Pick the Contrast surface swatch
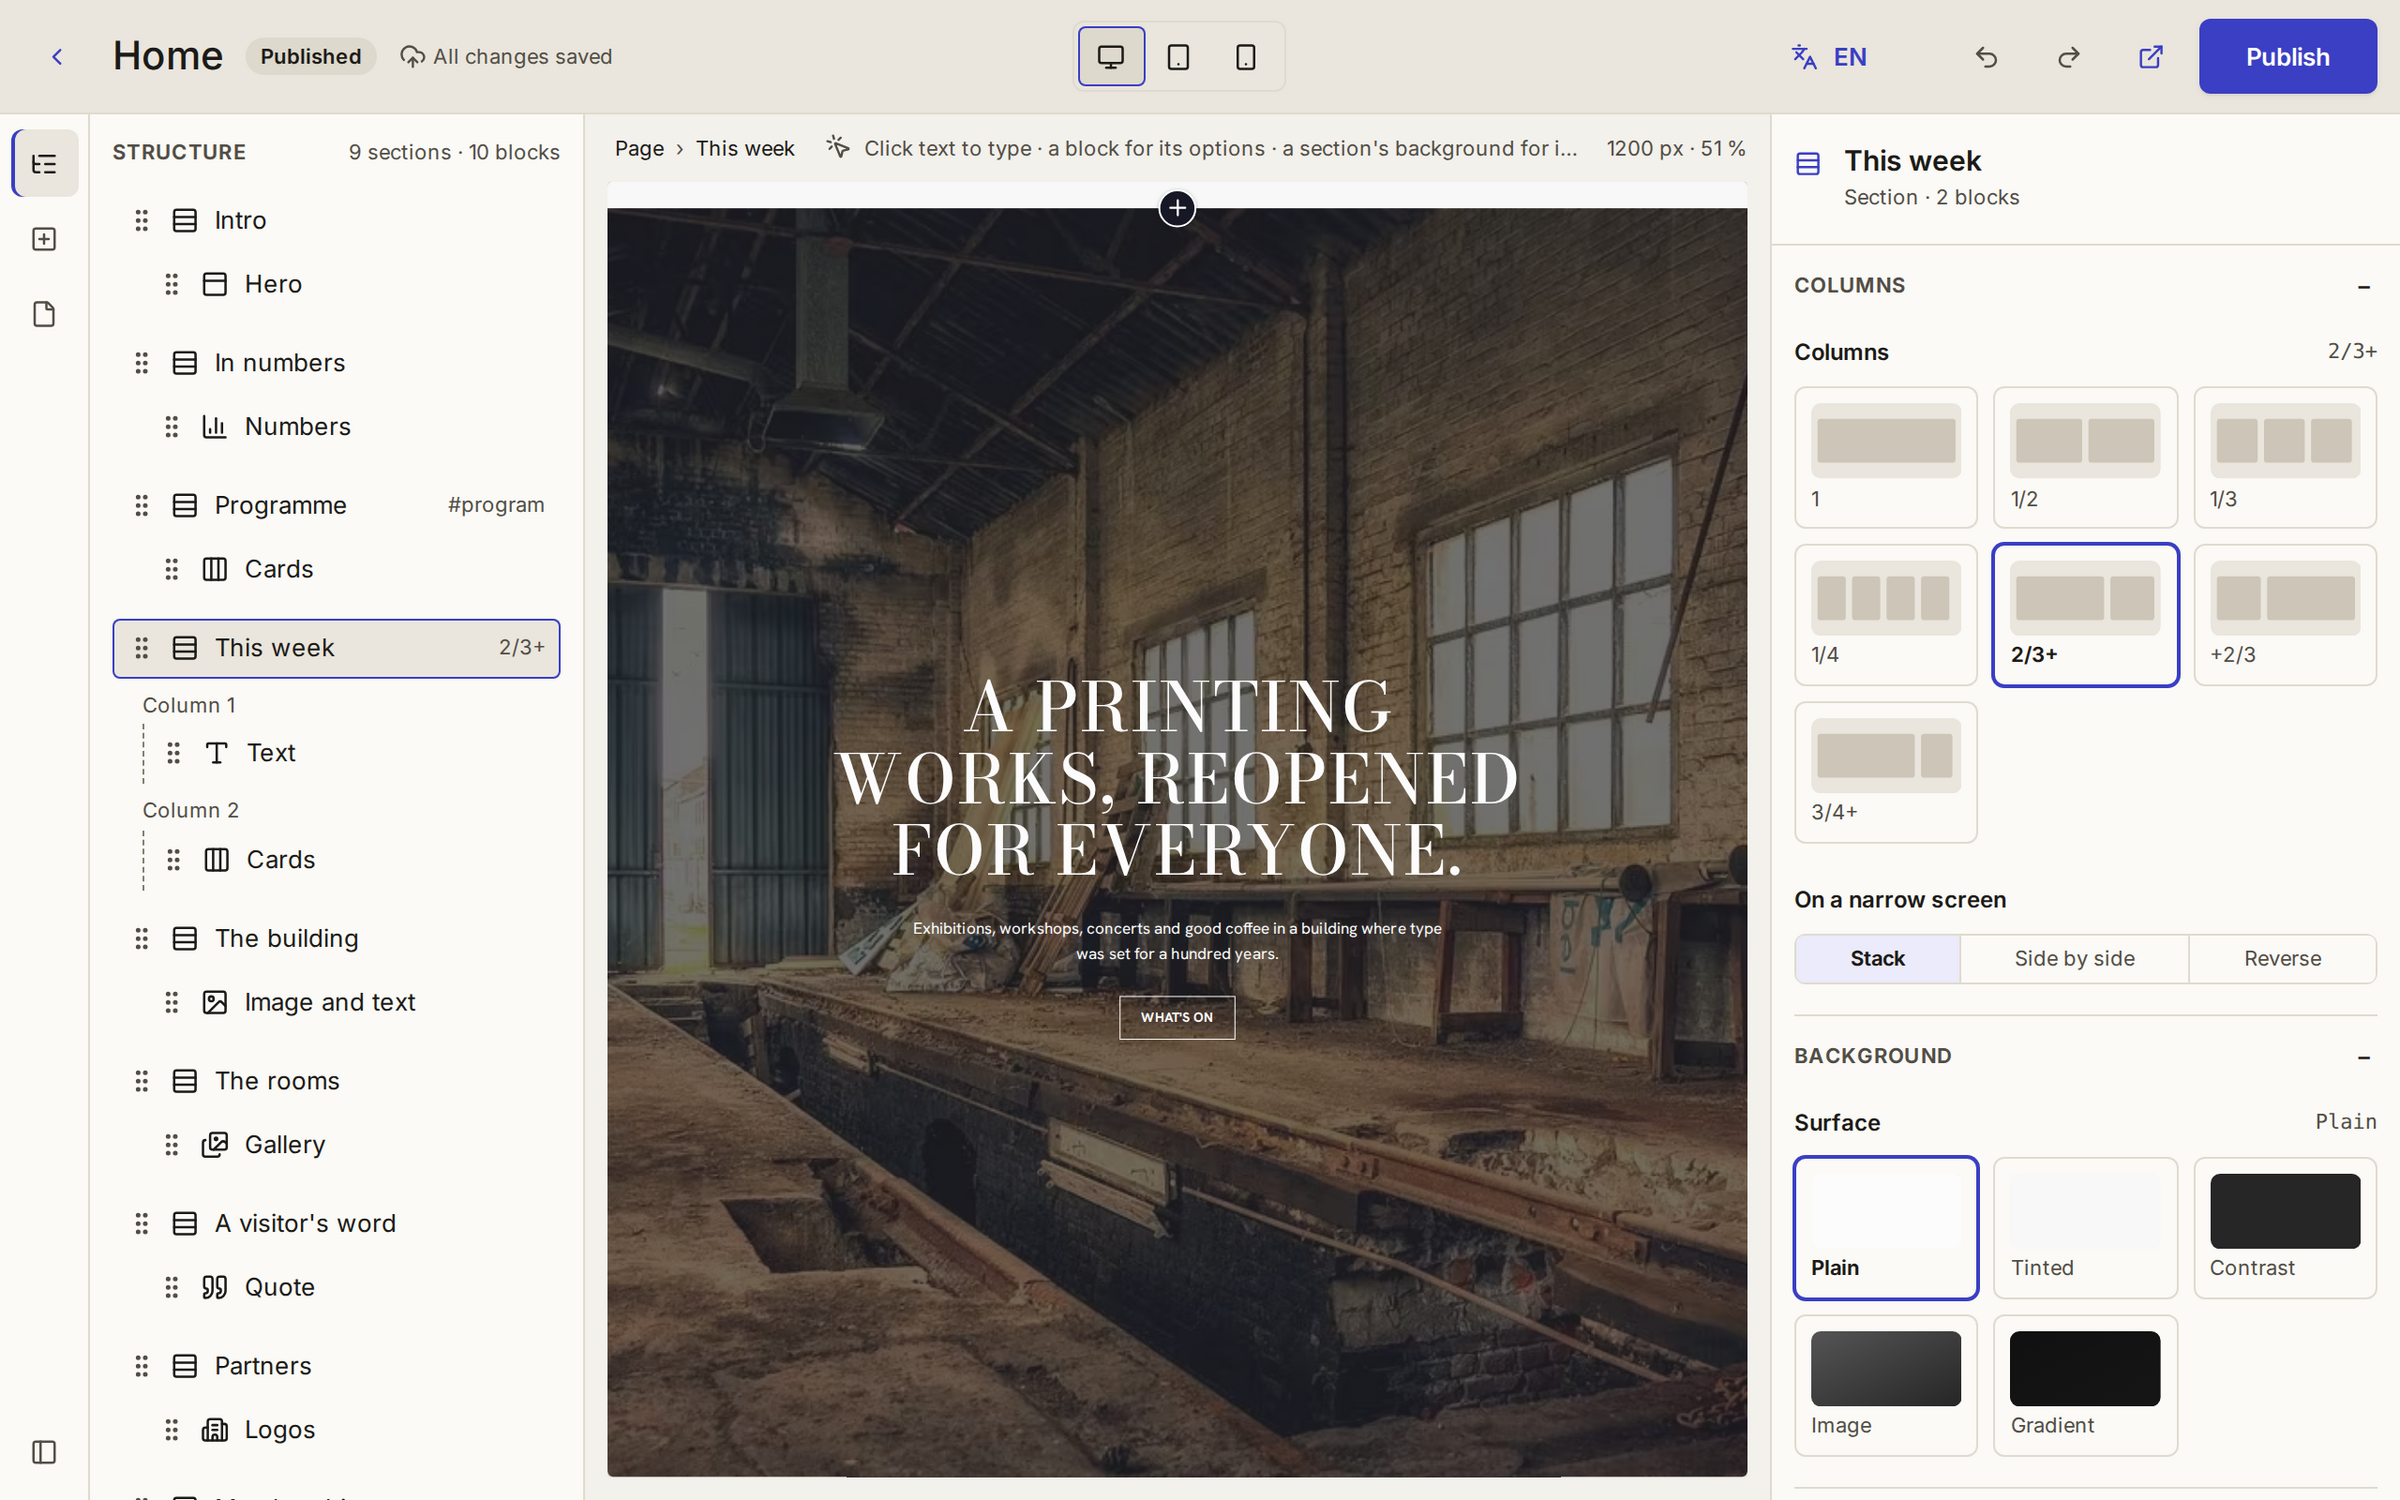The image size is (2400, 1500). 2285,1228
